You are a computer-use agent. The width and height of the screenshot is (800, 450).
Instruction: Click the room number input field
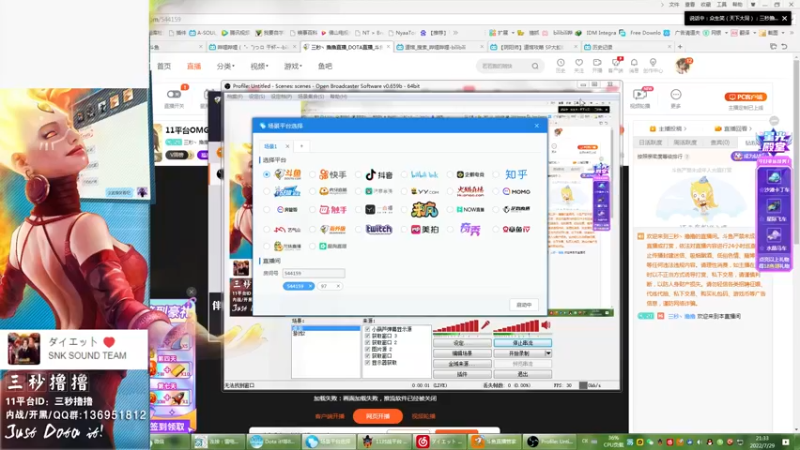click(x=313, y=273)
